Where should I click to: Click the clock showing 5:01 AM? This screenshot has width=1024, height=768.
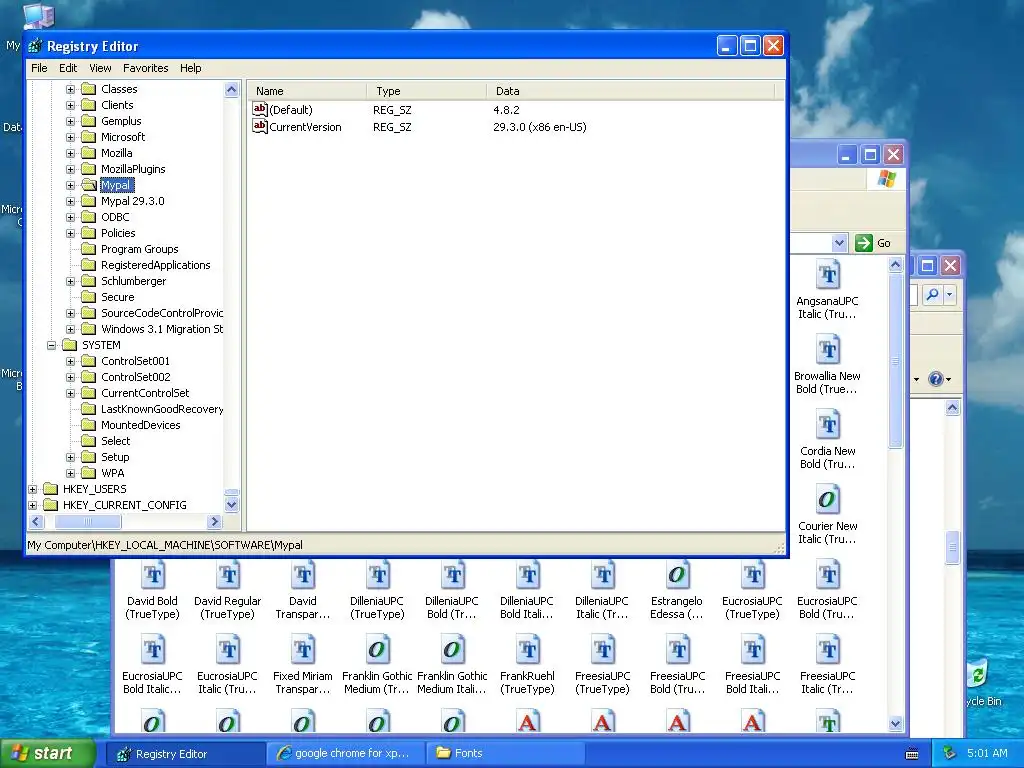click(987, 754)
